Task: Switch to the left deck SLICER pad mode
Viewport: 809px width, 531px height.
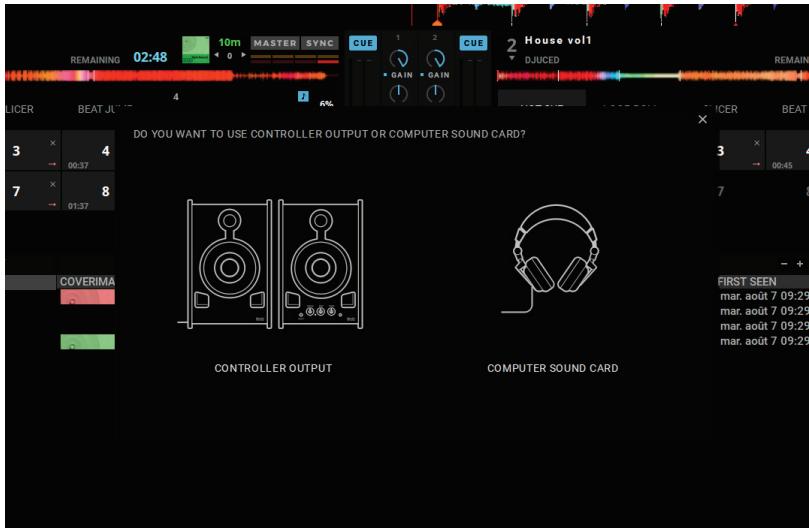Action: 20,109
